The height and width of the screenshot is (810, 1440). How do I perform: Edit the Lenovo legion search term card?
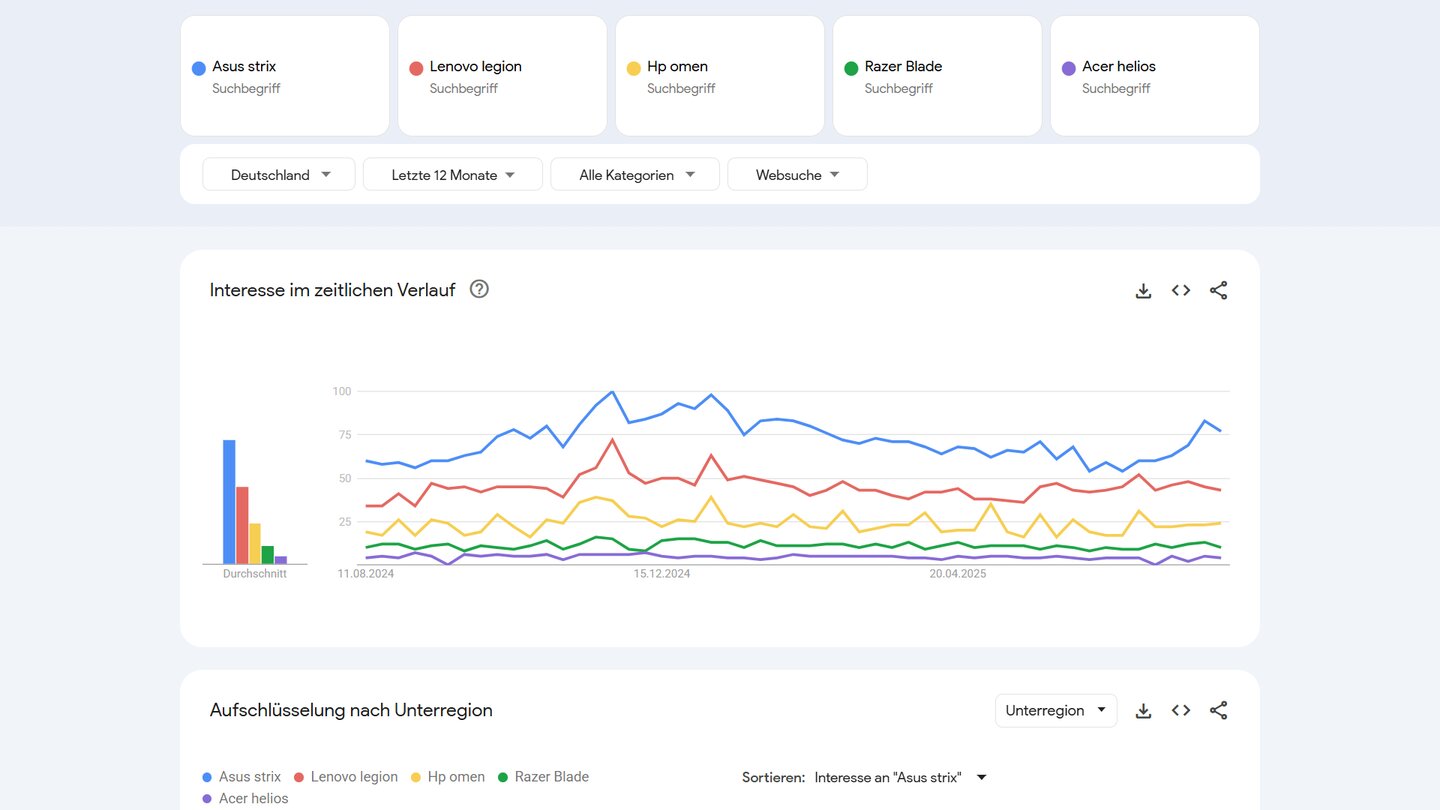(502, 76)
